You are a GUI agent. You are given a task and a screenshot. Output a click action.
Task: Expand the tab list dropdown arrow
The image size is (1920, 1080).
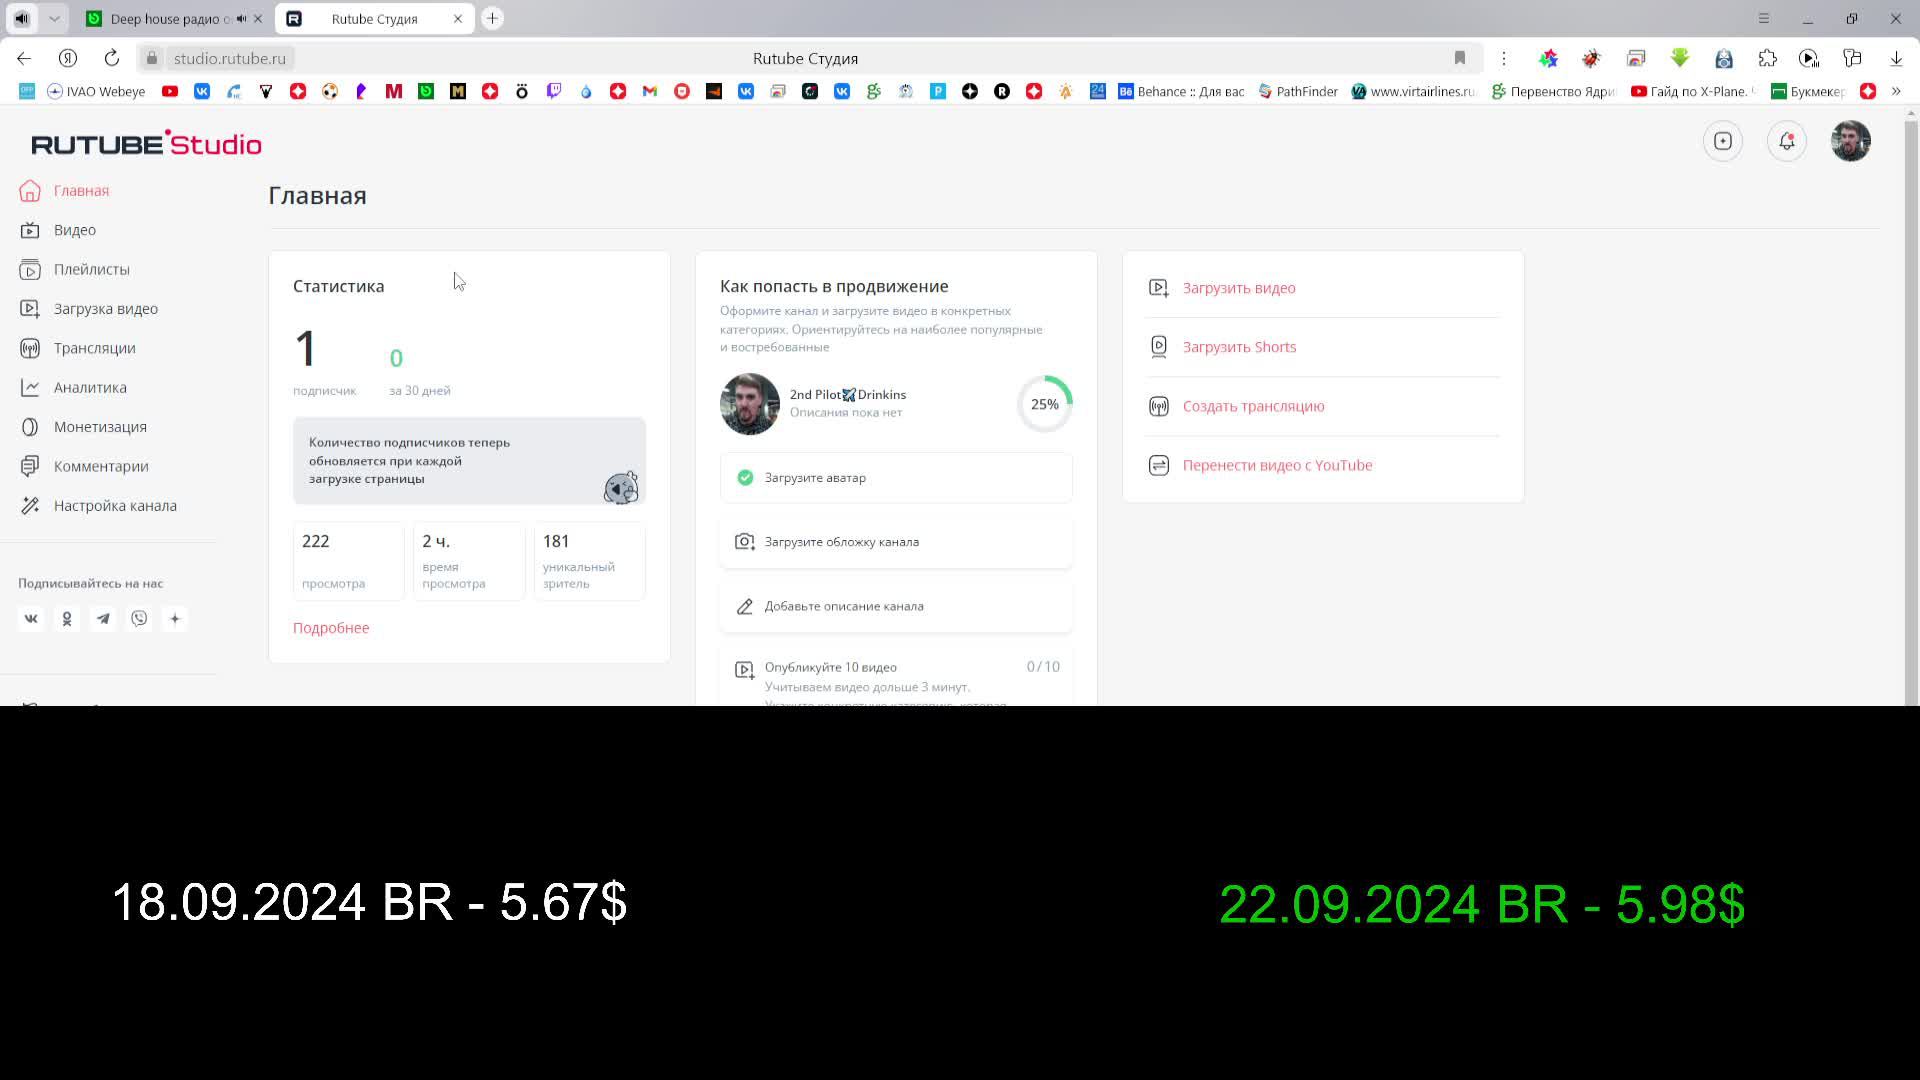coord(54,18)
